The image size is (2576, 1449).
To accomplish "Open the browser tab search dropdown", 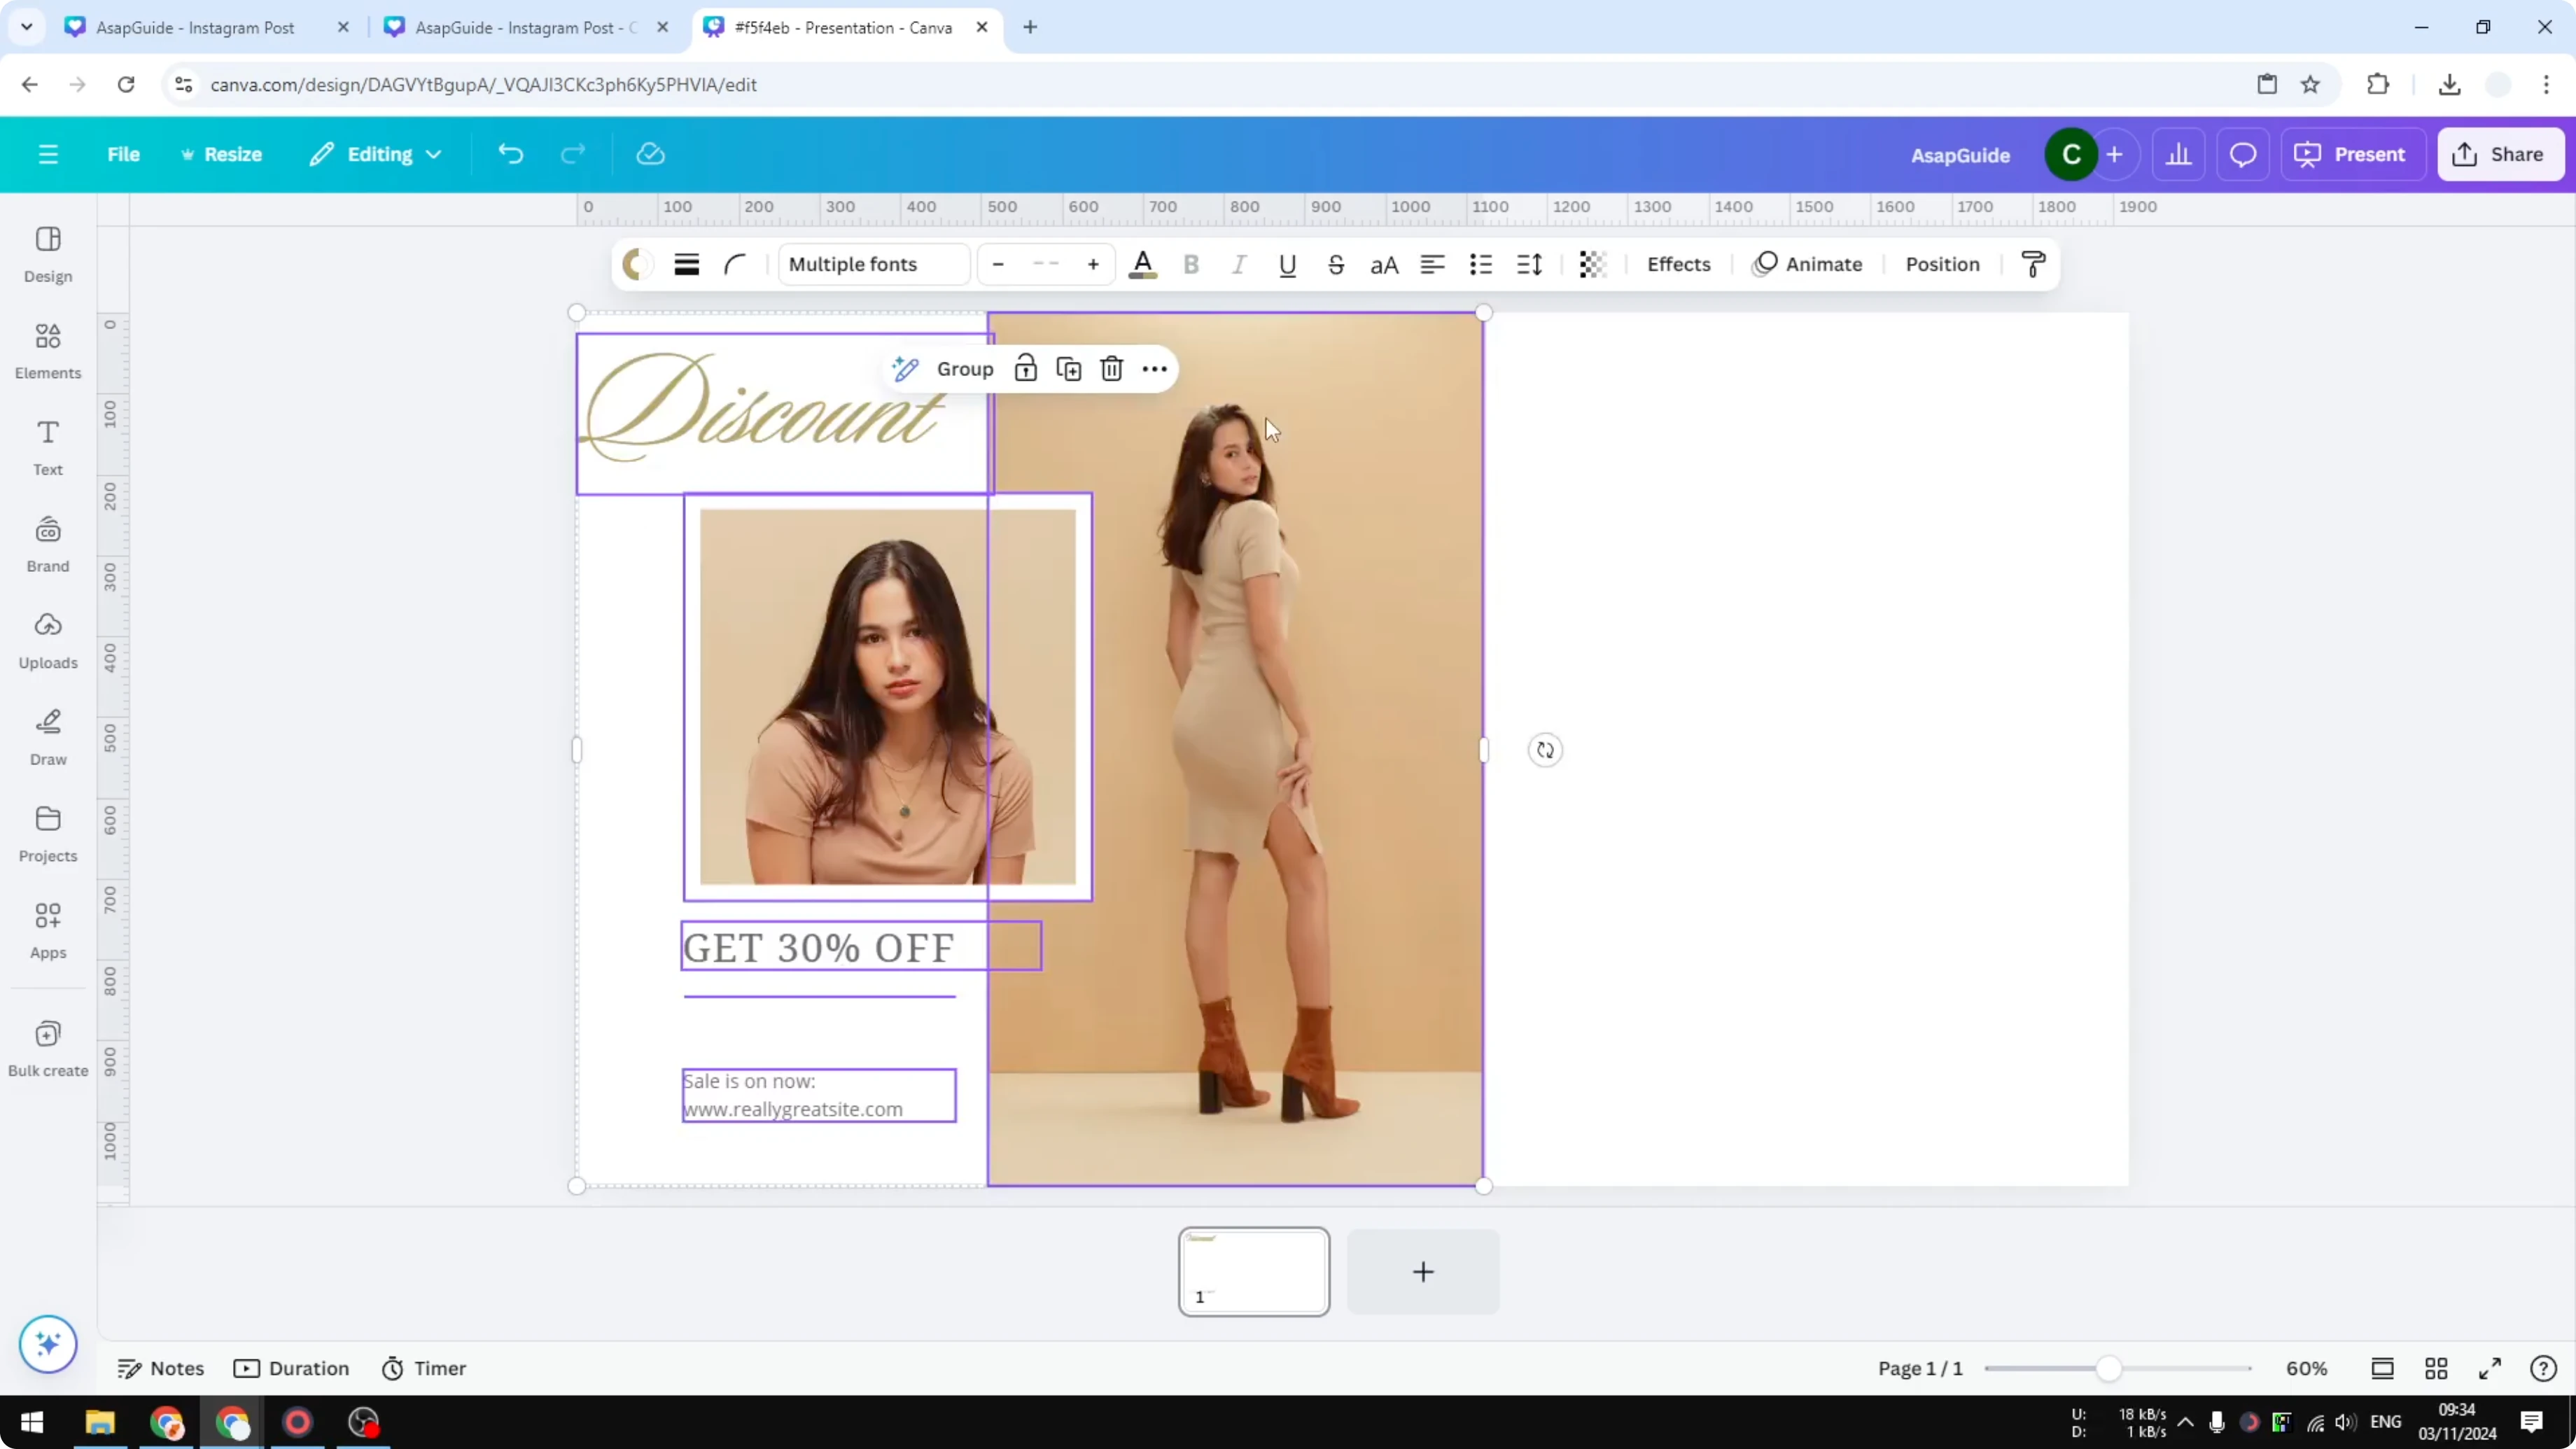I will [x=26, y=27].
